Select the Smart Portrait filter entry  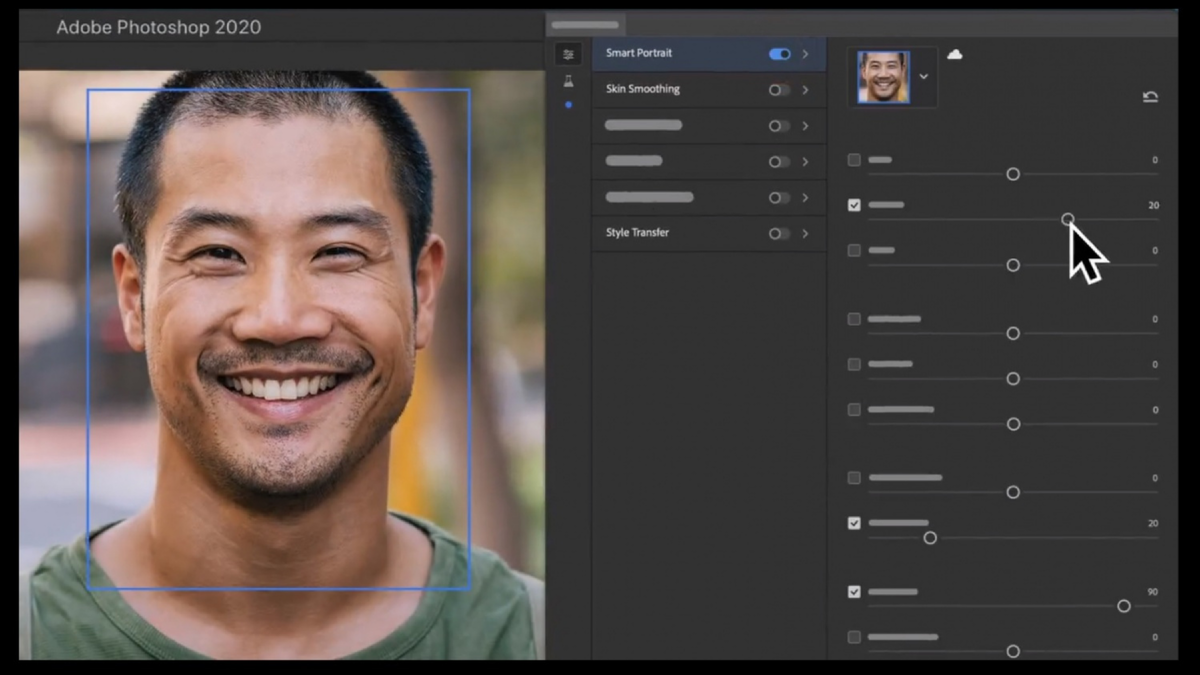[639, 53]
